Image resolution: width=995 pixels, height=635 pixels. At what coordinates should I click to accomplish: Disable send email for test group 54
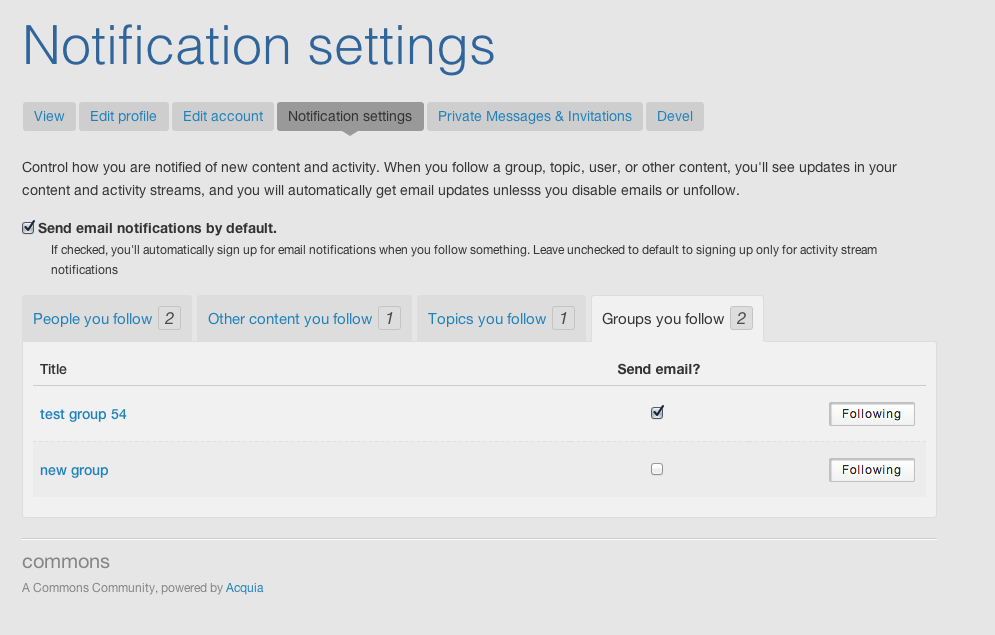[657, 412]
